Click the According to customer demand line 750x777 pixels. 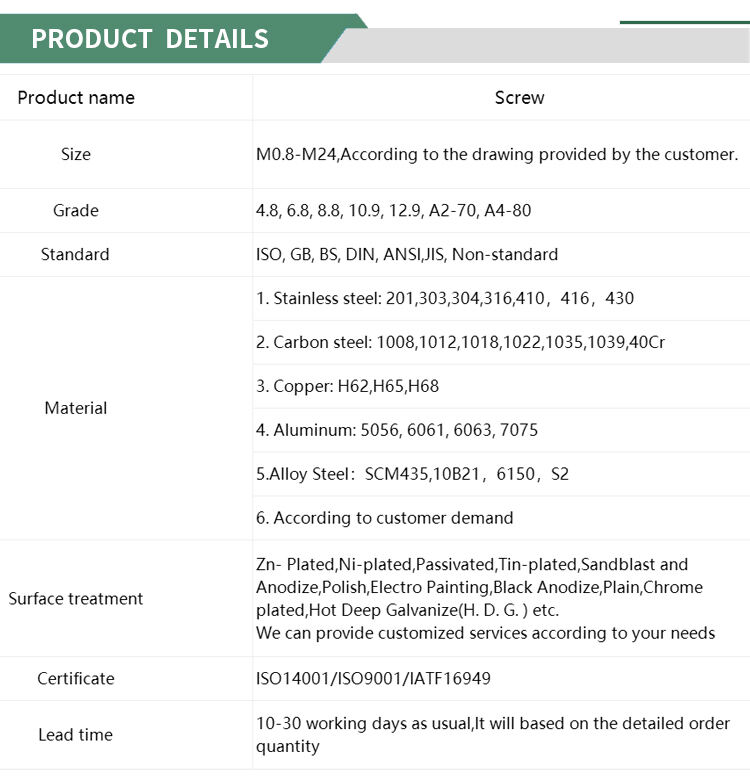tap(385, 518)
